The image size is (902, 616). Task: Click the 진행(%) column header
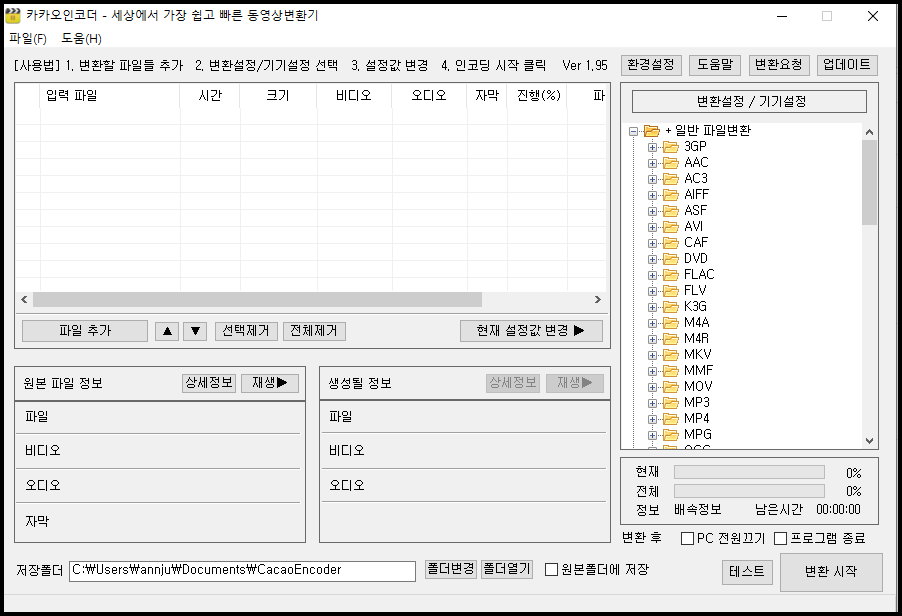coord(538,95)
